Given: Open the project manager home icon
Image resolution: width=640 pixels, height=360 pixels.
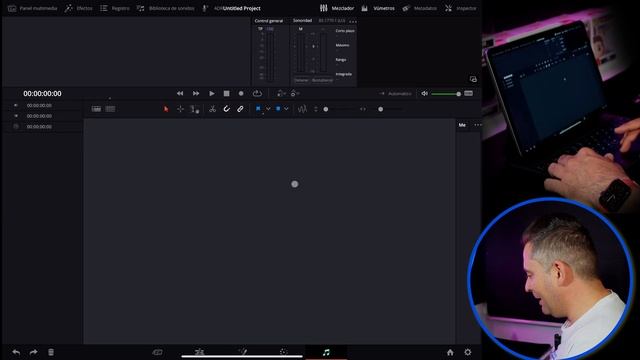Looking at the screenshot, I should pyautogui.click(x=450, y=352).
